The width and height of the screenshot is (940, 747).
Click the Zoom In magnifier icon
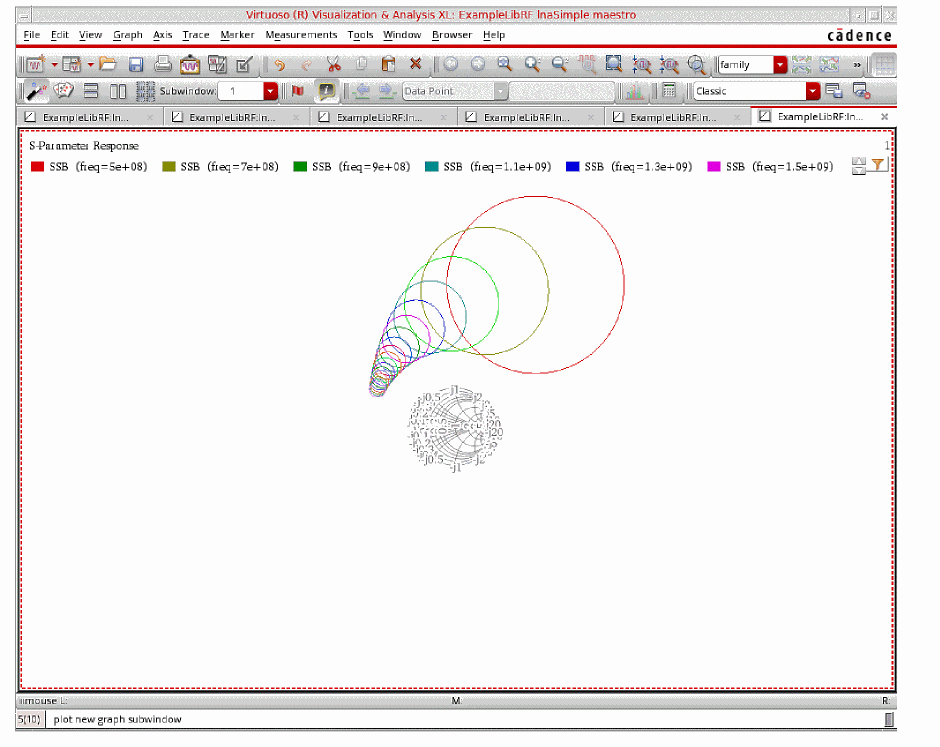[x=532, y=65]
